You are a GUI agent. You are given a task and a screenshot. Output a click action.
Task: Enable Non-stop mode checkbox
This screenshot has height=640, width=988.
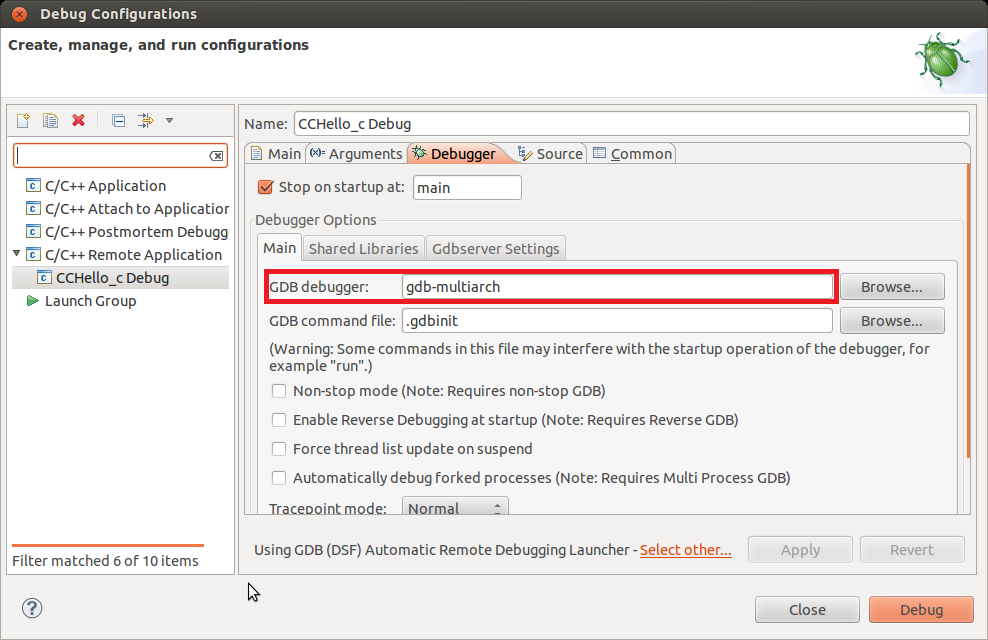[279, 391]
